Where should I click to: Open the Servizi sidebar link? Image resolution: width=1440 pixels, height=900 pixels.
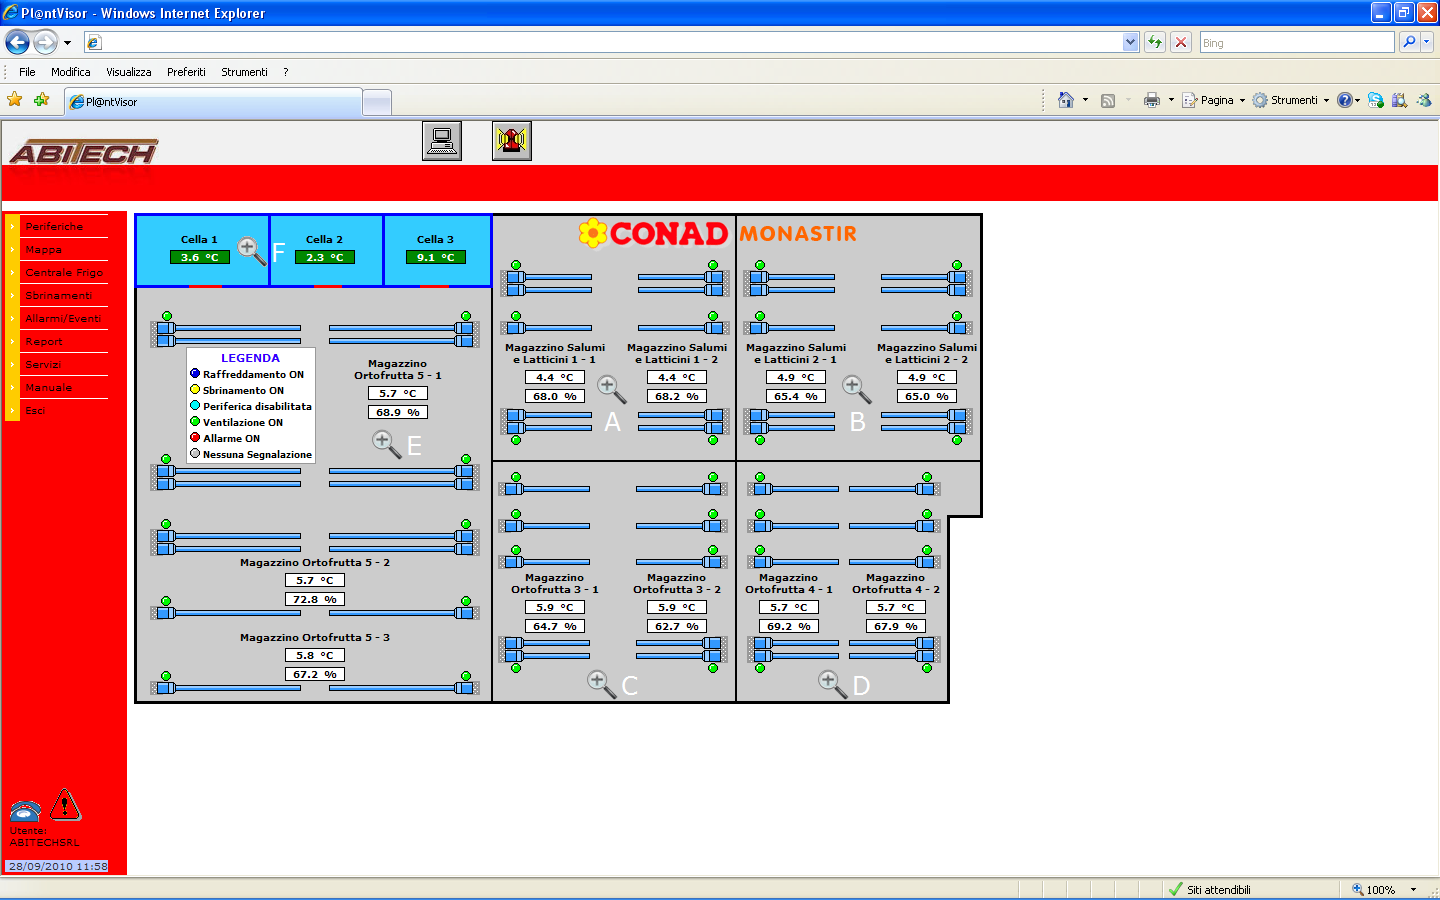tap(43, 365)
